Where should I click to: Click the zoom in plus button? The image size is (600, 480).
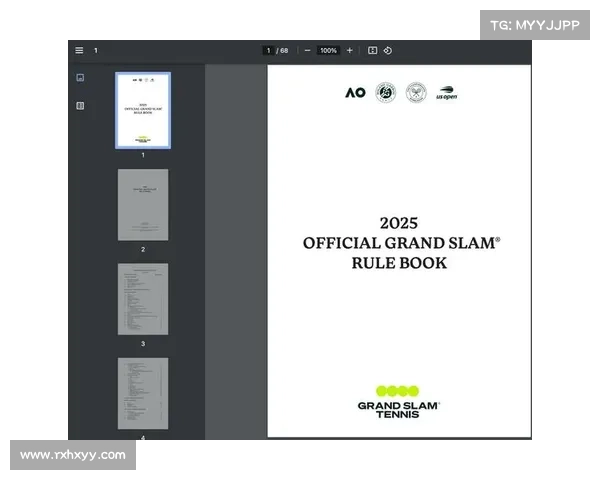[349, 51]
